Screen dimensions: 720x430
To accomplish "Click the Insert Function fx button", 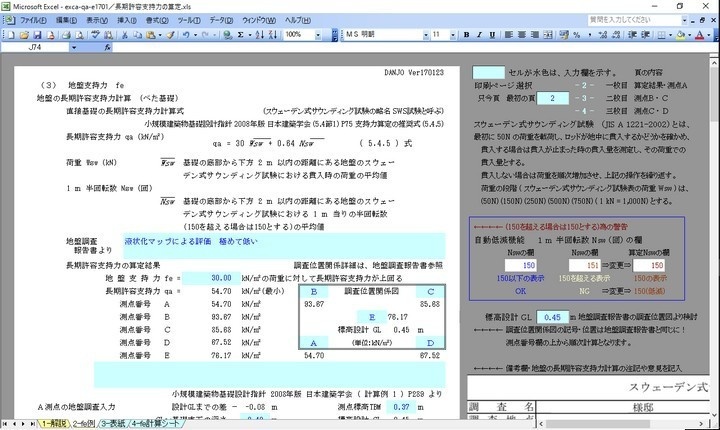I will (107, 47).
